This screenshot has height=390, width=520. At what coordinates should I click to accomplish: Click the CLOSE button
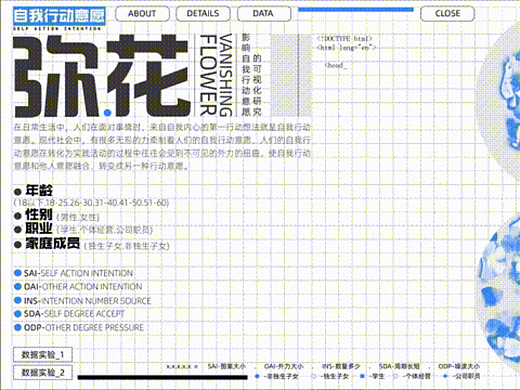pos(447,14)
